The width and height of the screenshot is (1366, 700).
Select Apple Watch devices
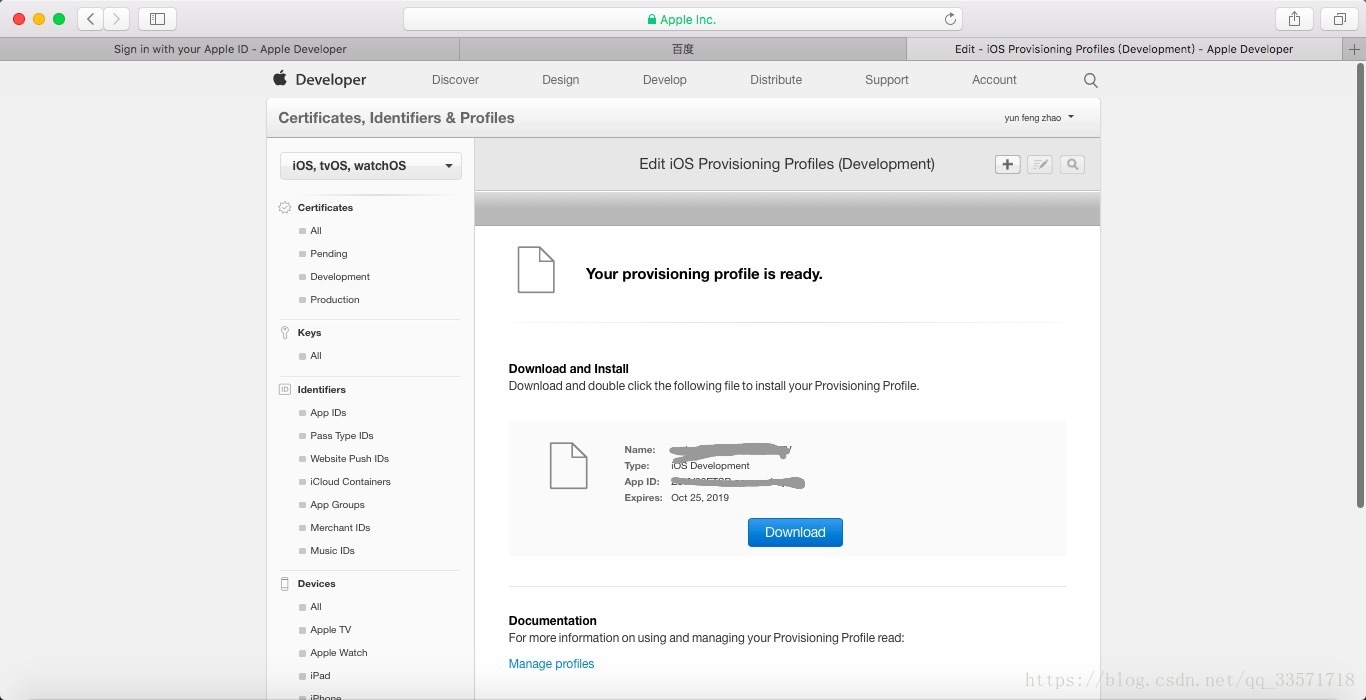pyautogui.click(x=339, y=653)
